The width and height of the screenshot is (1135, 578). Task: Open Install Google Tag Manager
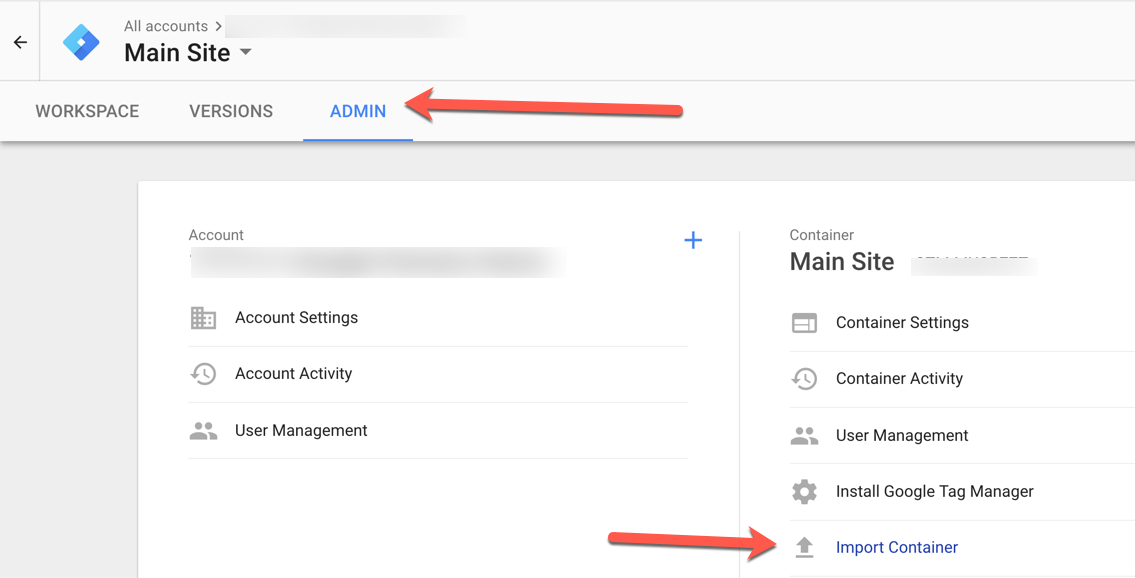(x=934, y=492)
